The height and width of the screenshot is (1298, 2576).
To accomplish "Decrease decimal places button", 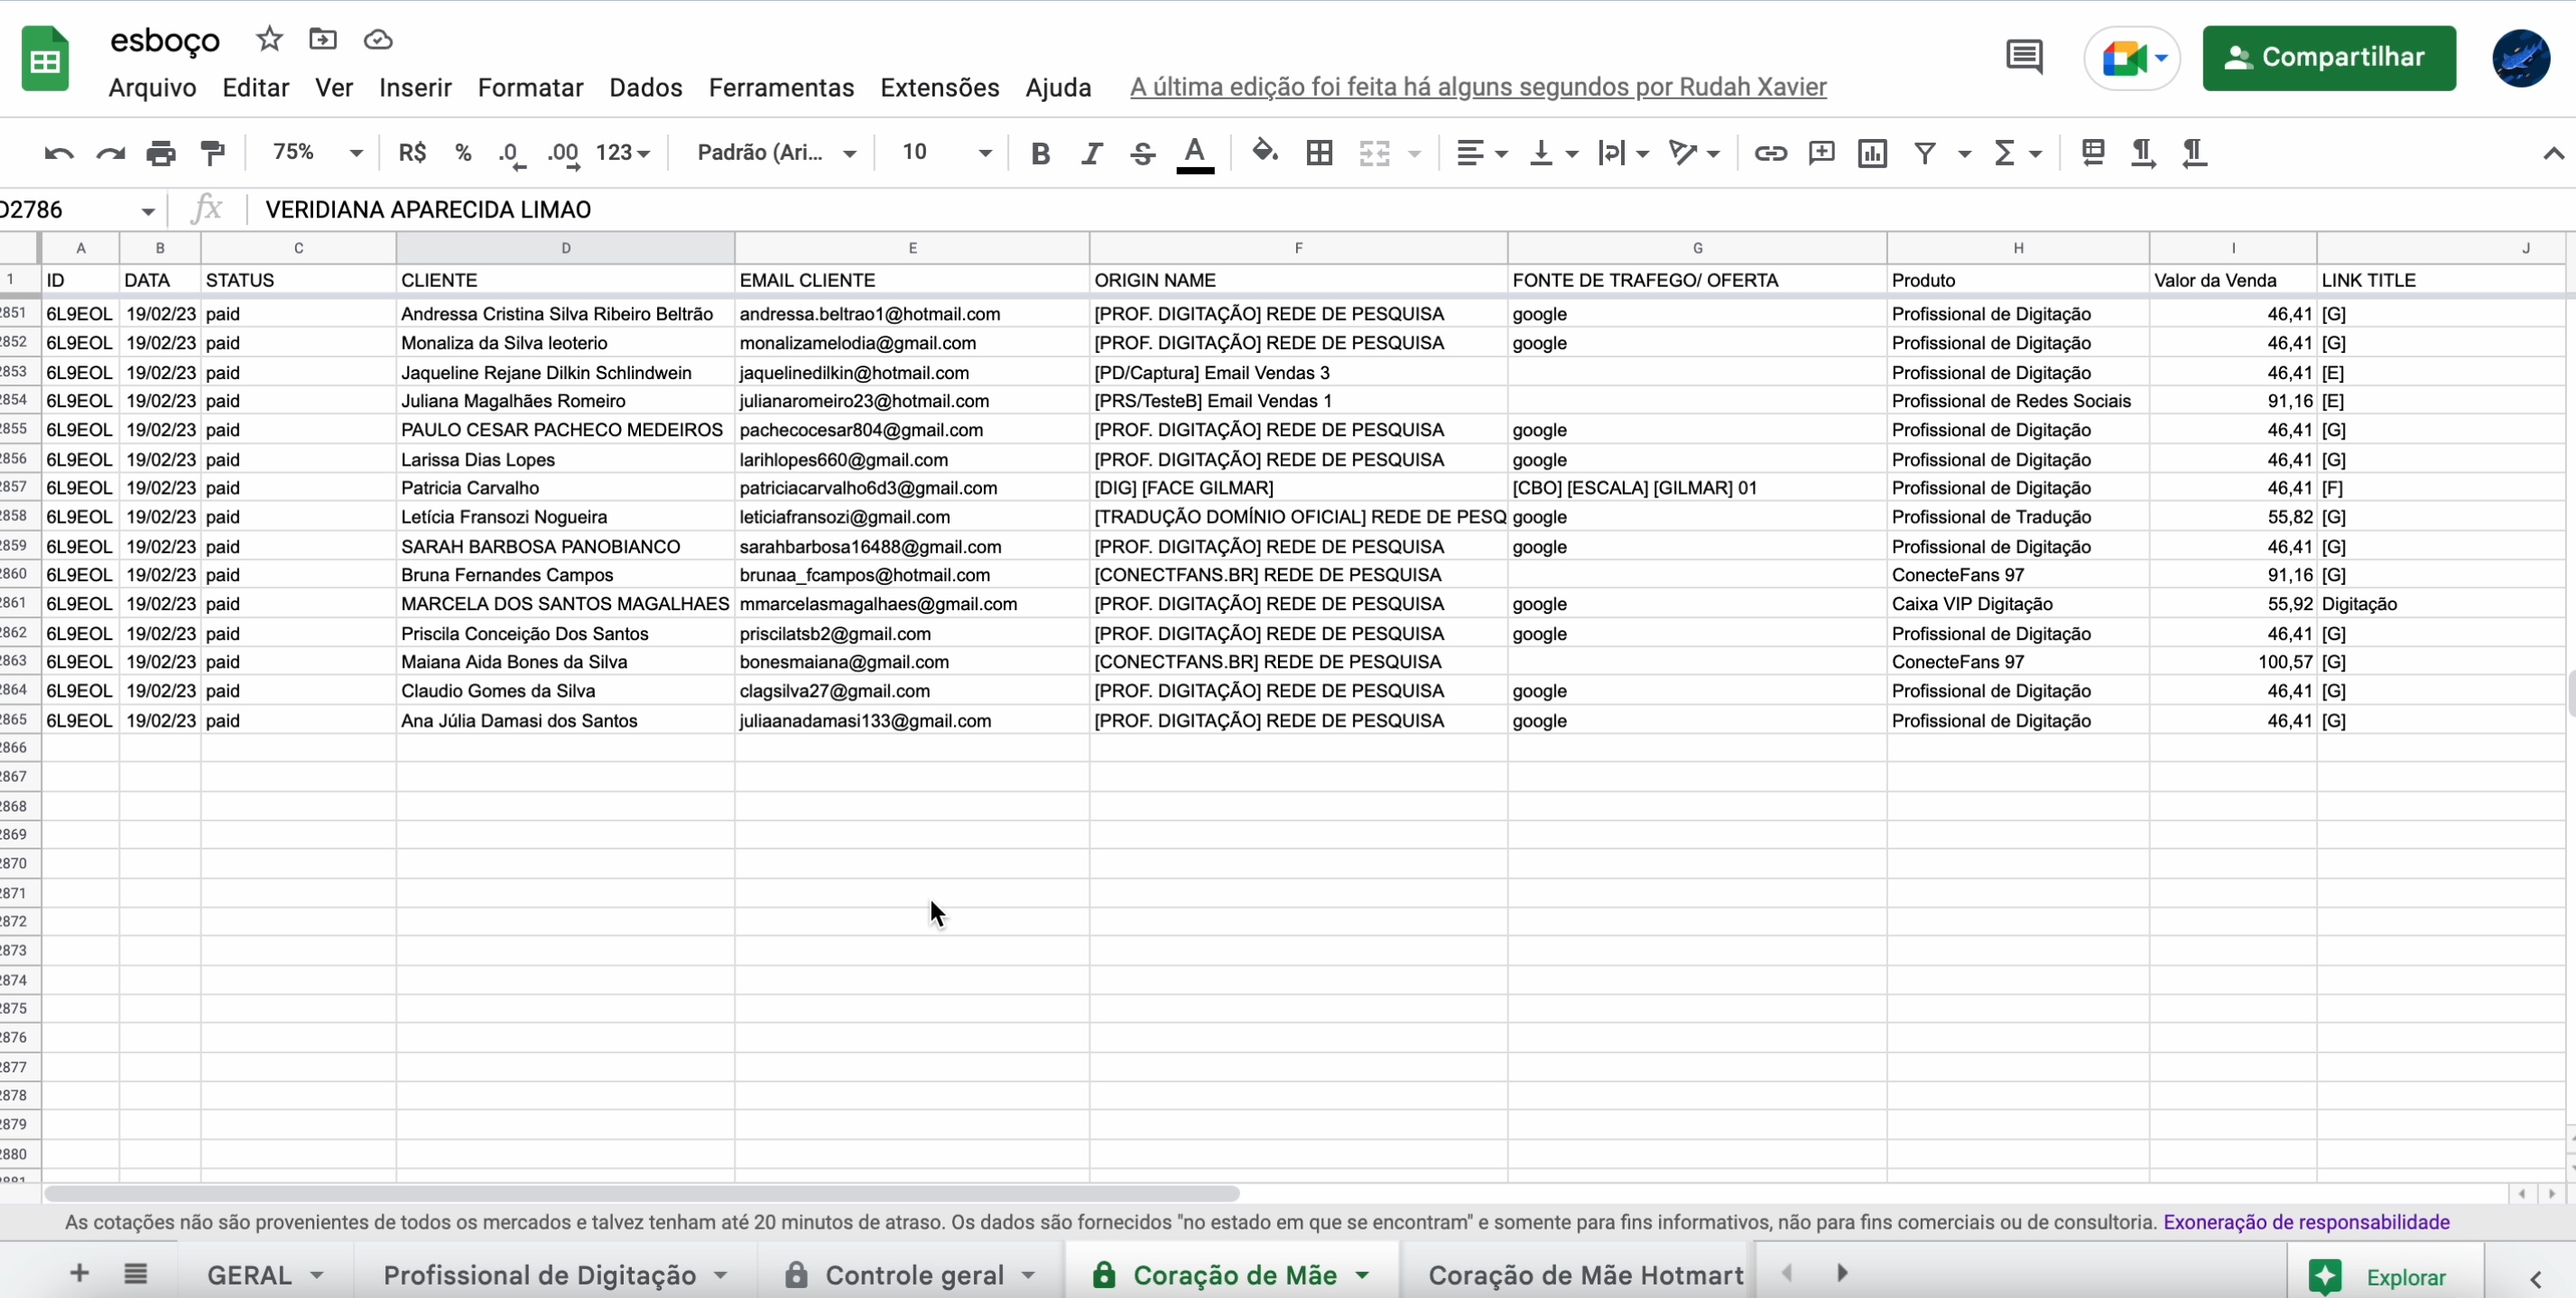I will tap(511, 153).
